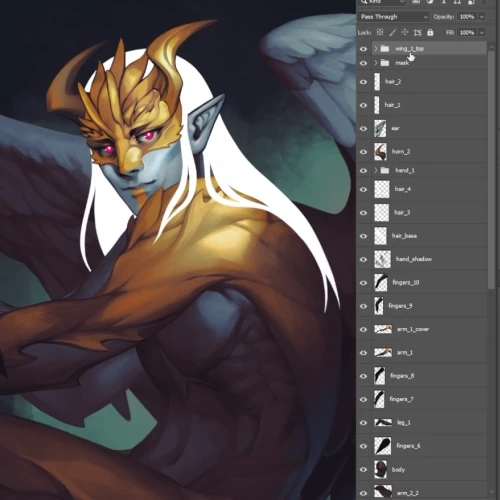The height and width of the screenshot is (500, 500).
Task: Hide the hair_4 layer
Action: click(x=363, y=189)
